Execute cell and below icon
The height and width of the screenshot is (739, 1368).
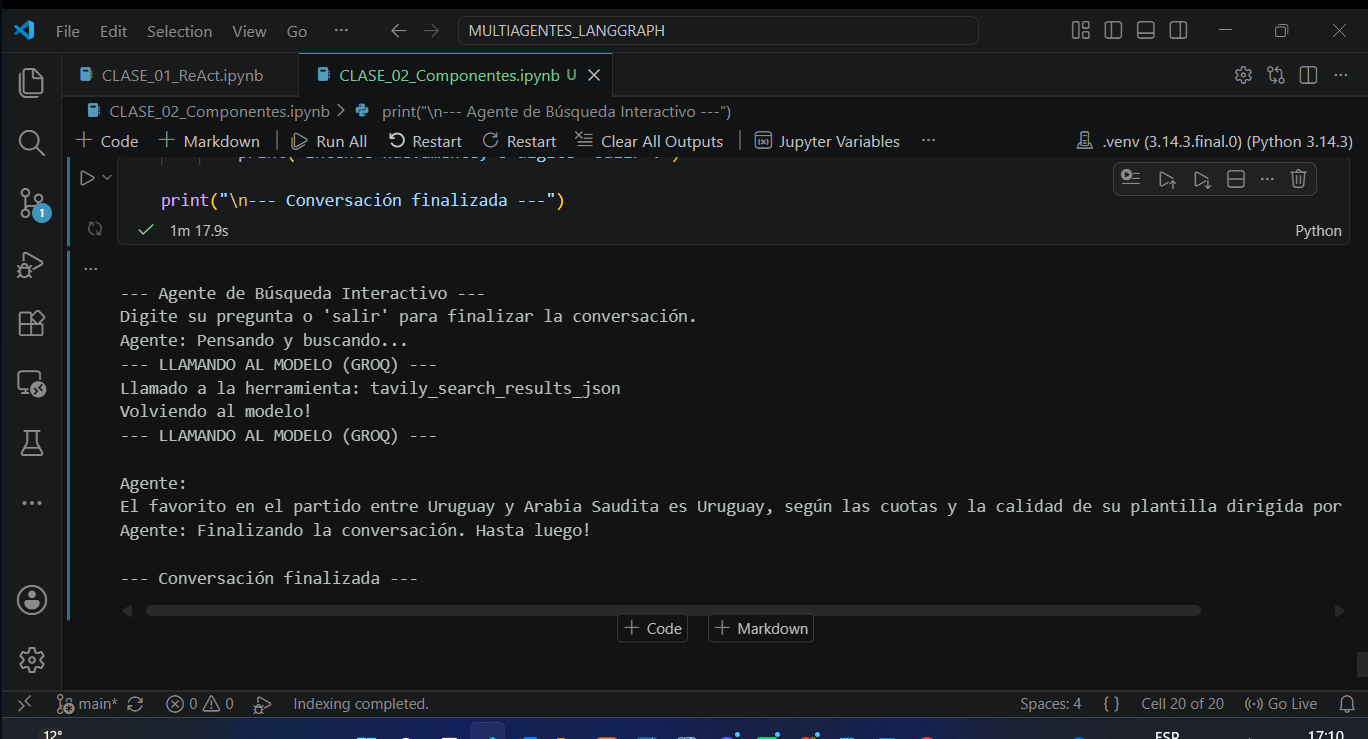(x=1201, y=179)
